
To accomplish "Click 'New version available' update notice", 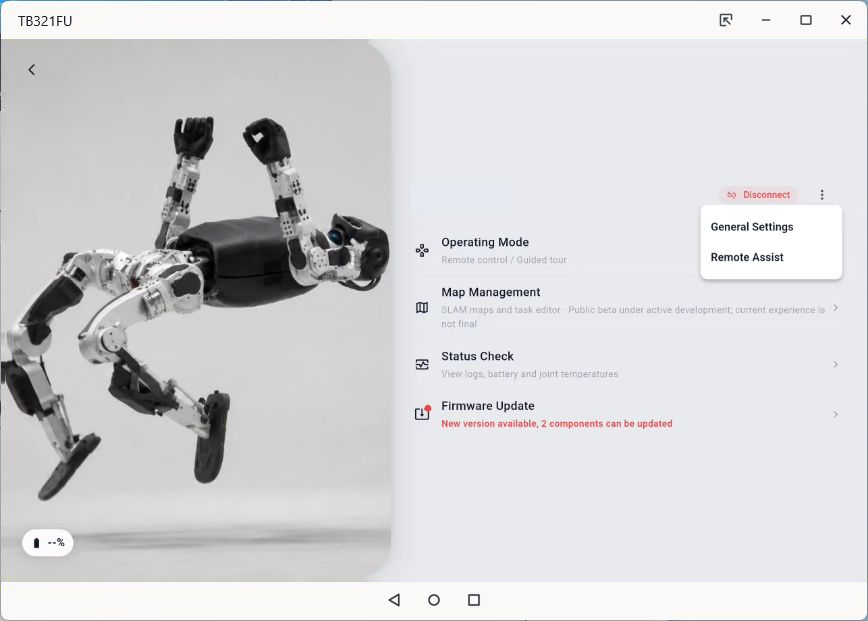I will click(x=556, y=423).
